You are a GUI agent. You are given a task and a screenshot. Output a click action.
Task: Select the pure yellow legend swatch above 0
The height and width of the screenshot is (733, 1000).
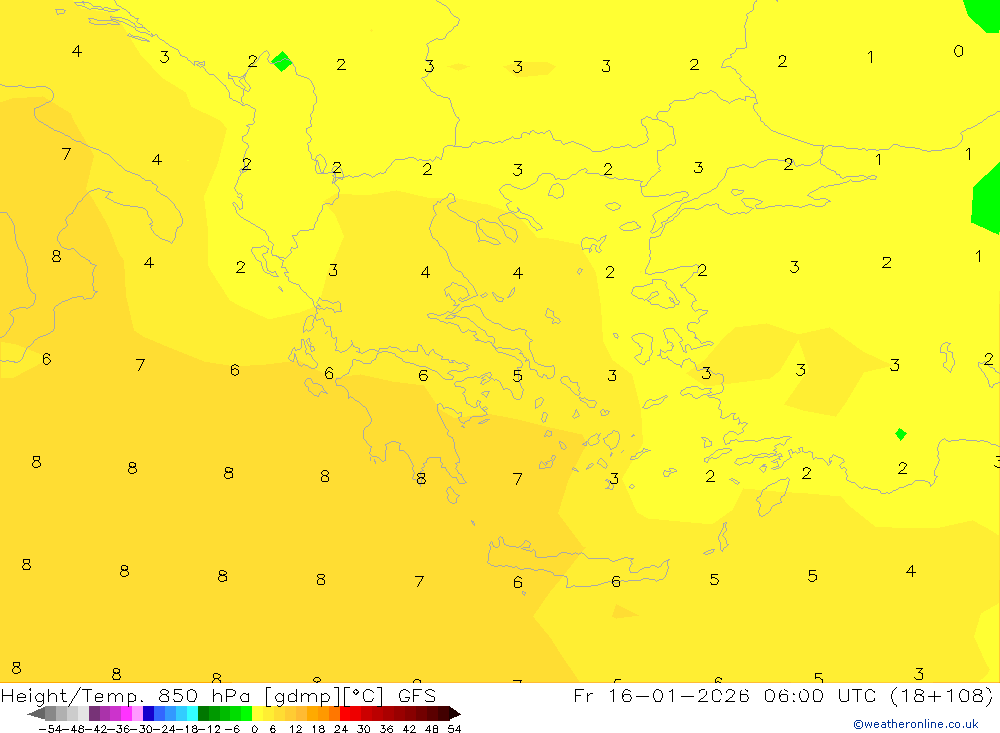pos(257,714)
